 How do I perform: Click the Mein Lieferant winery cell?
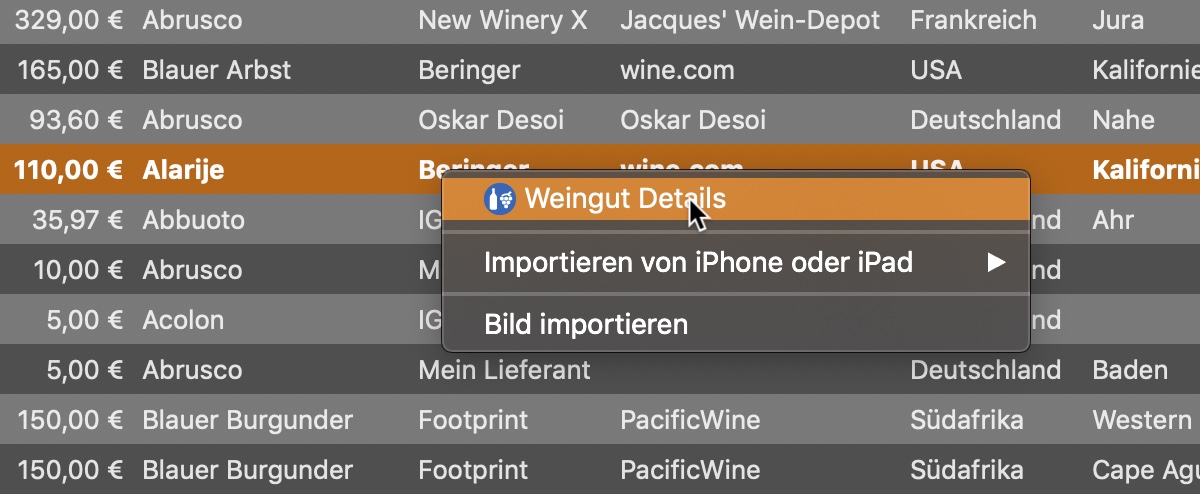504,370
